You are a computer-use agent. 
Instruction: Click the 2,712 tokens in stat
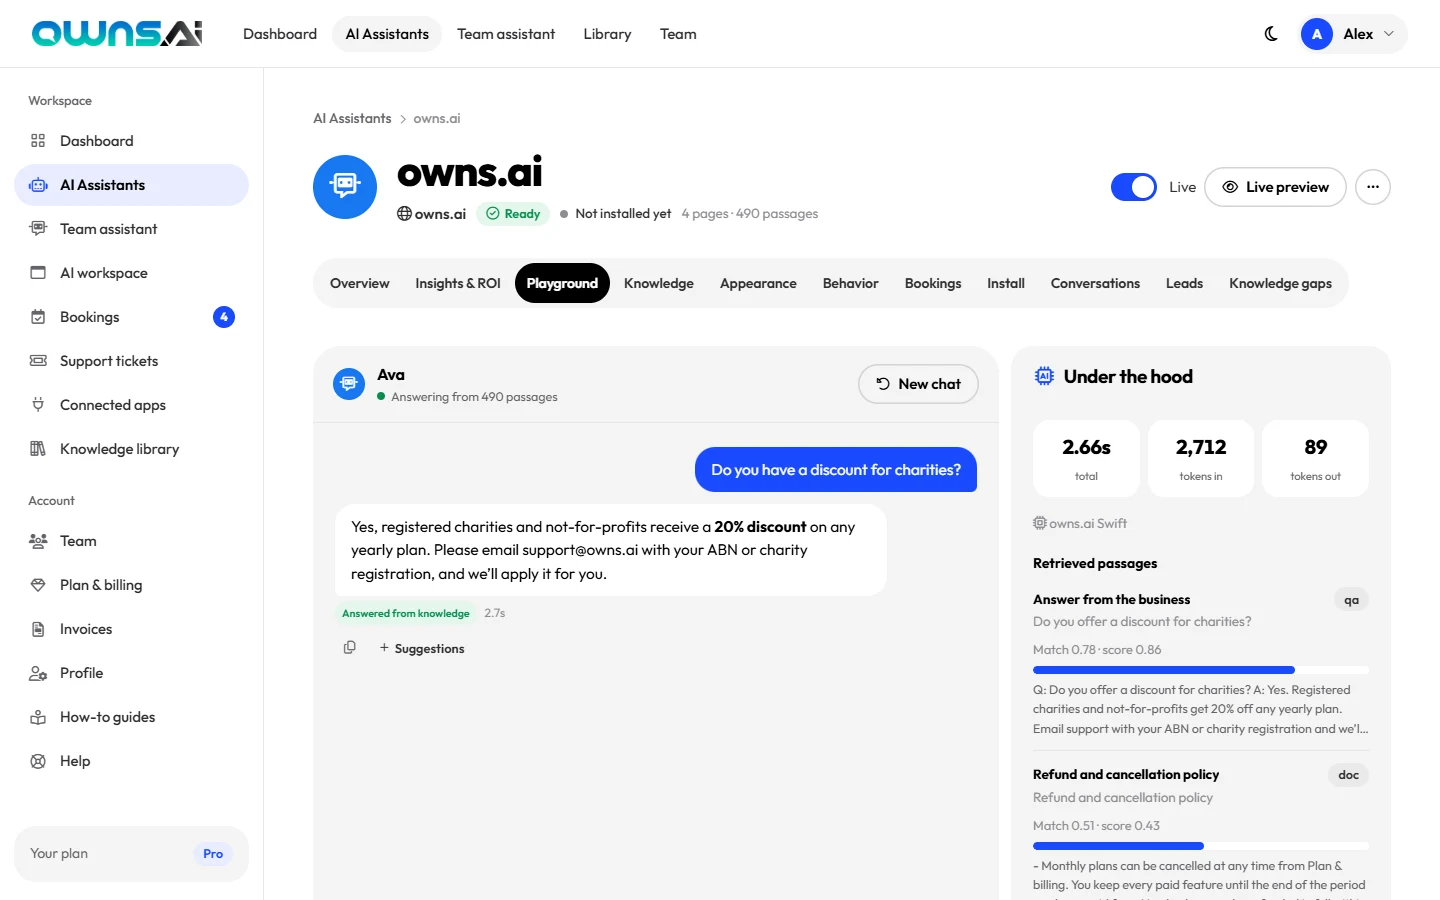tap(1201, 458)
